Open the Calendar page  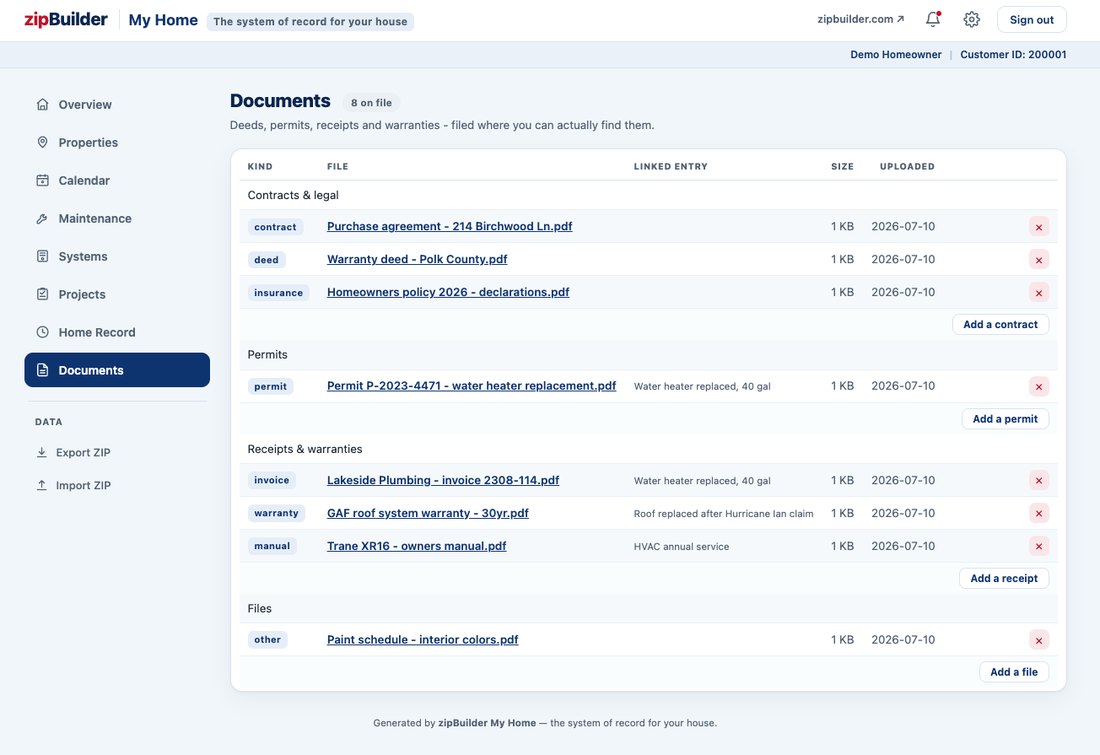coord(117,180)
